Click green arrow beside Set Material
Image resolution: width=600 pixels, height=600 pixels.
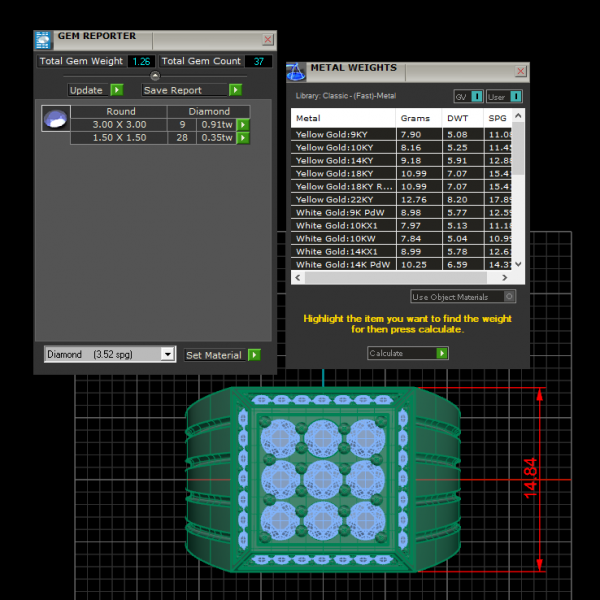click(x=254, y=355)
